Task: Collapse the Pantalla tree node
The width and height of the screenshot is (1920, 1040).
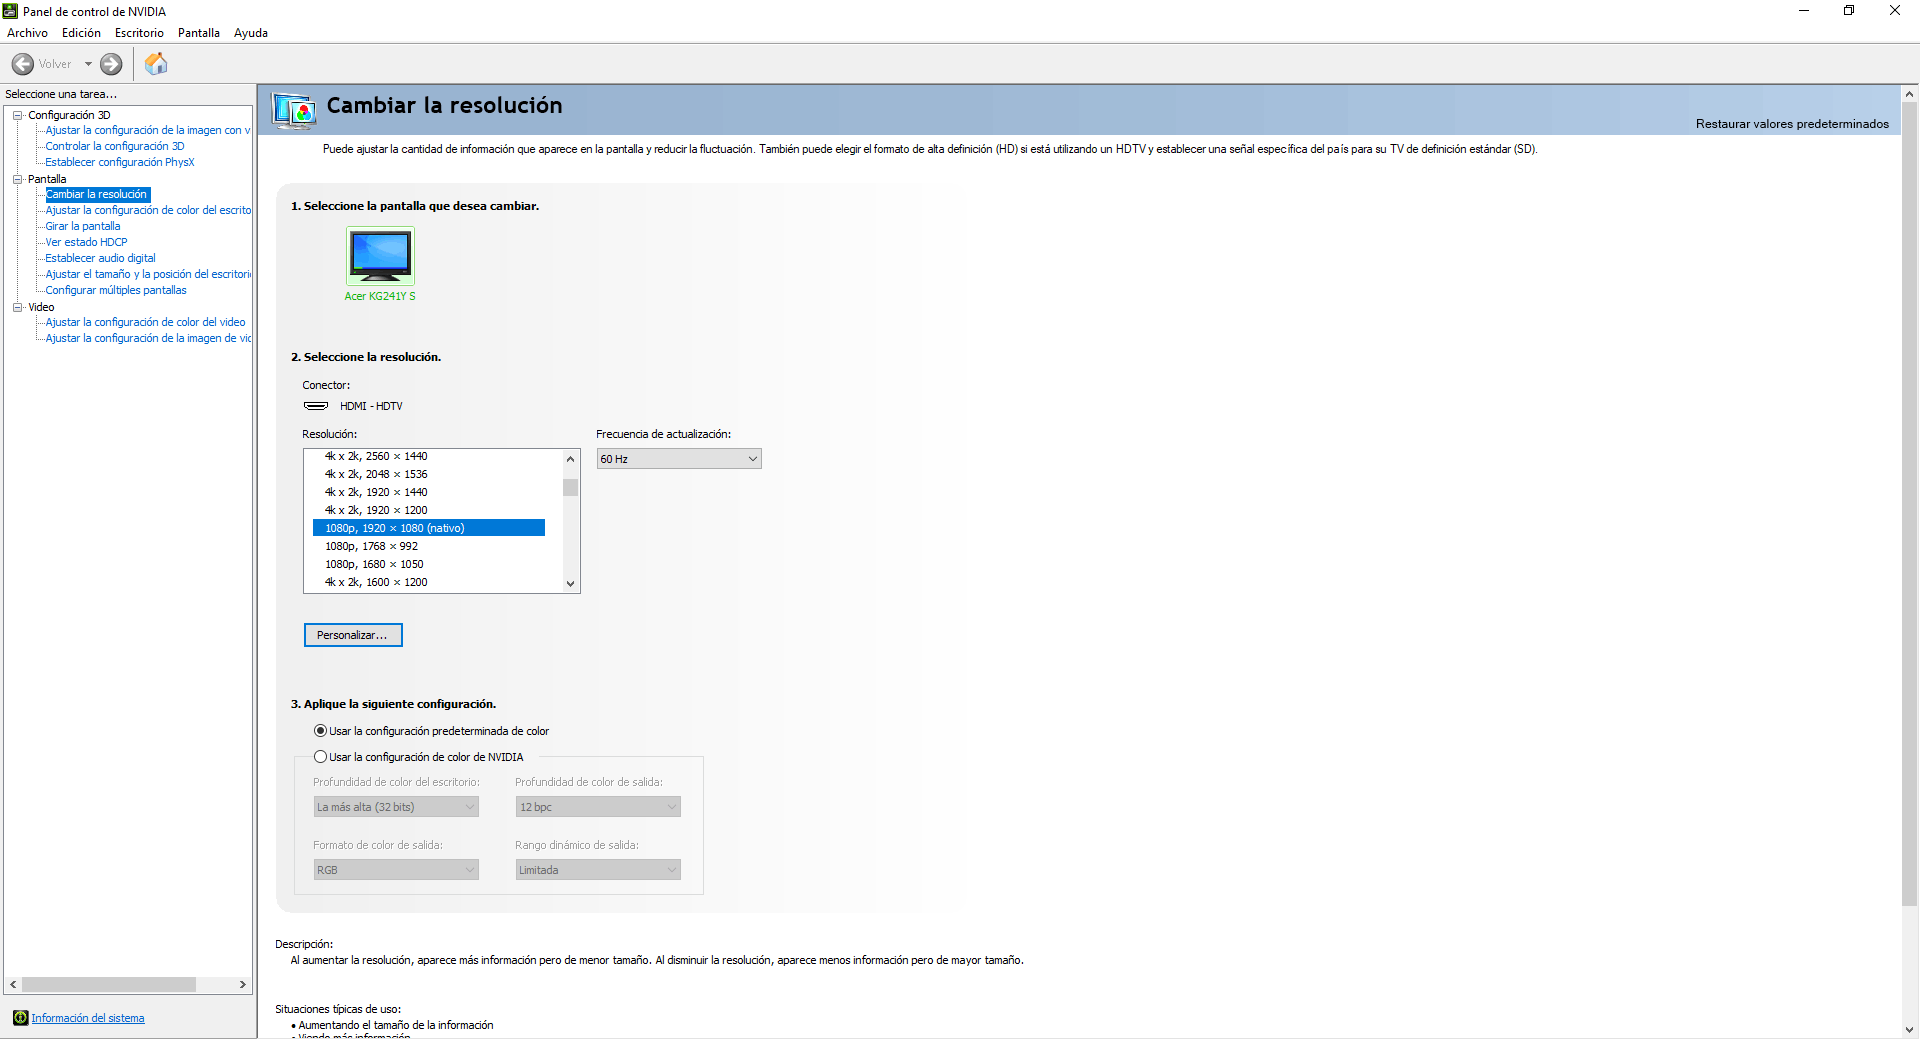Action: [18, 179]
